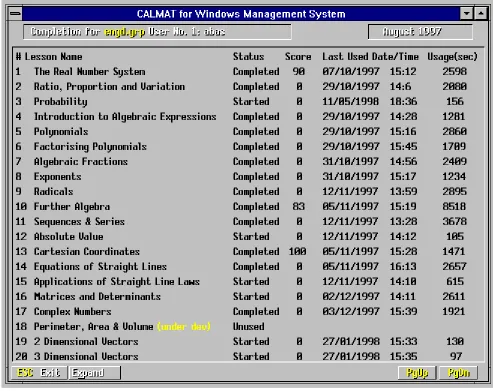
Task: Click date 11/05/1998 in Probability row
Action: 351,102
